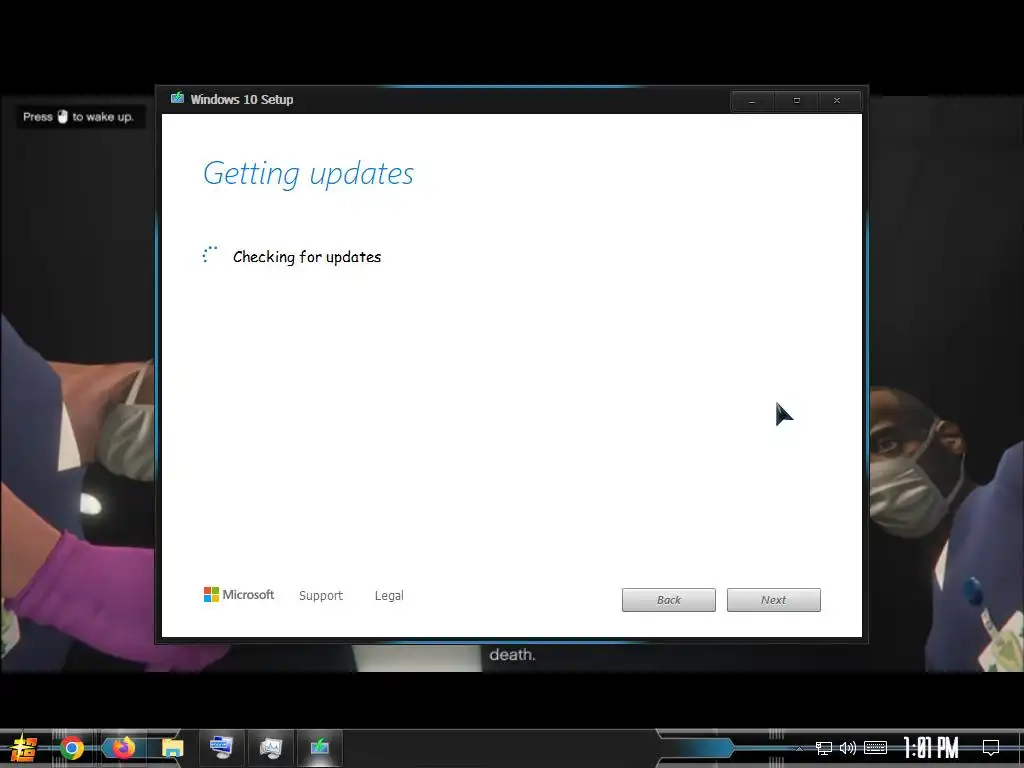The image size is (1024, 768).
Task: Open the Legal link
Action: click(x=389, y=596)
